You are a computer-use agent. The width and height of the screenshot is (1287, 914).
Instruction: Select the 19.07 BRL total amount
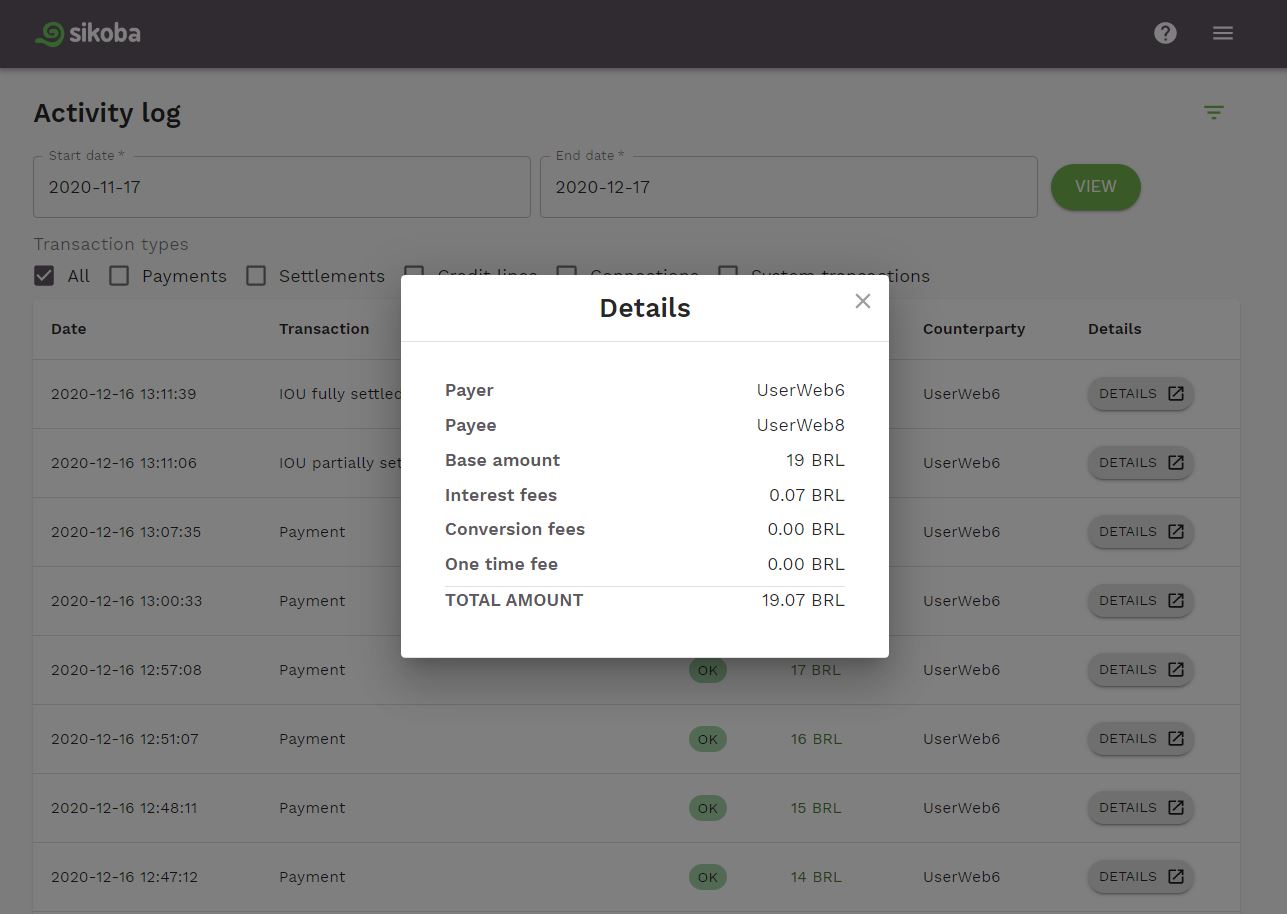tap(803, 600)
